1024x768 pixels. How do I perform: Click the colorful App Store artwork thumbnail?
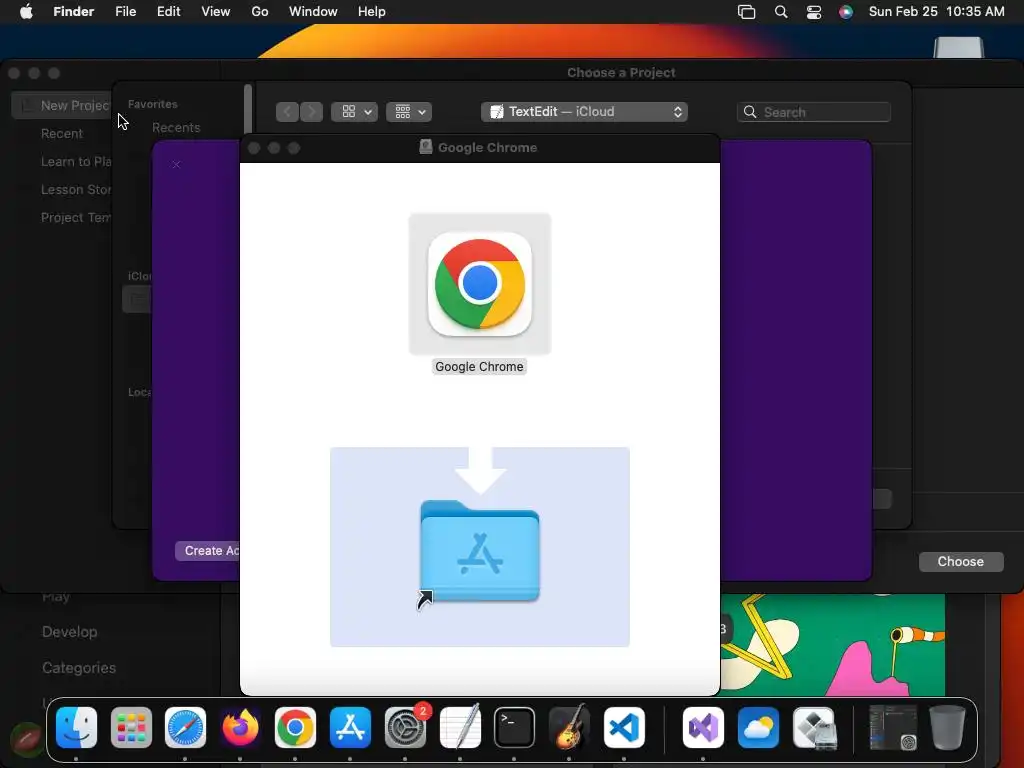click(833, 645)
